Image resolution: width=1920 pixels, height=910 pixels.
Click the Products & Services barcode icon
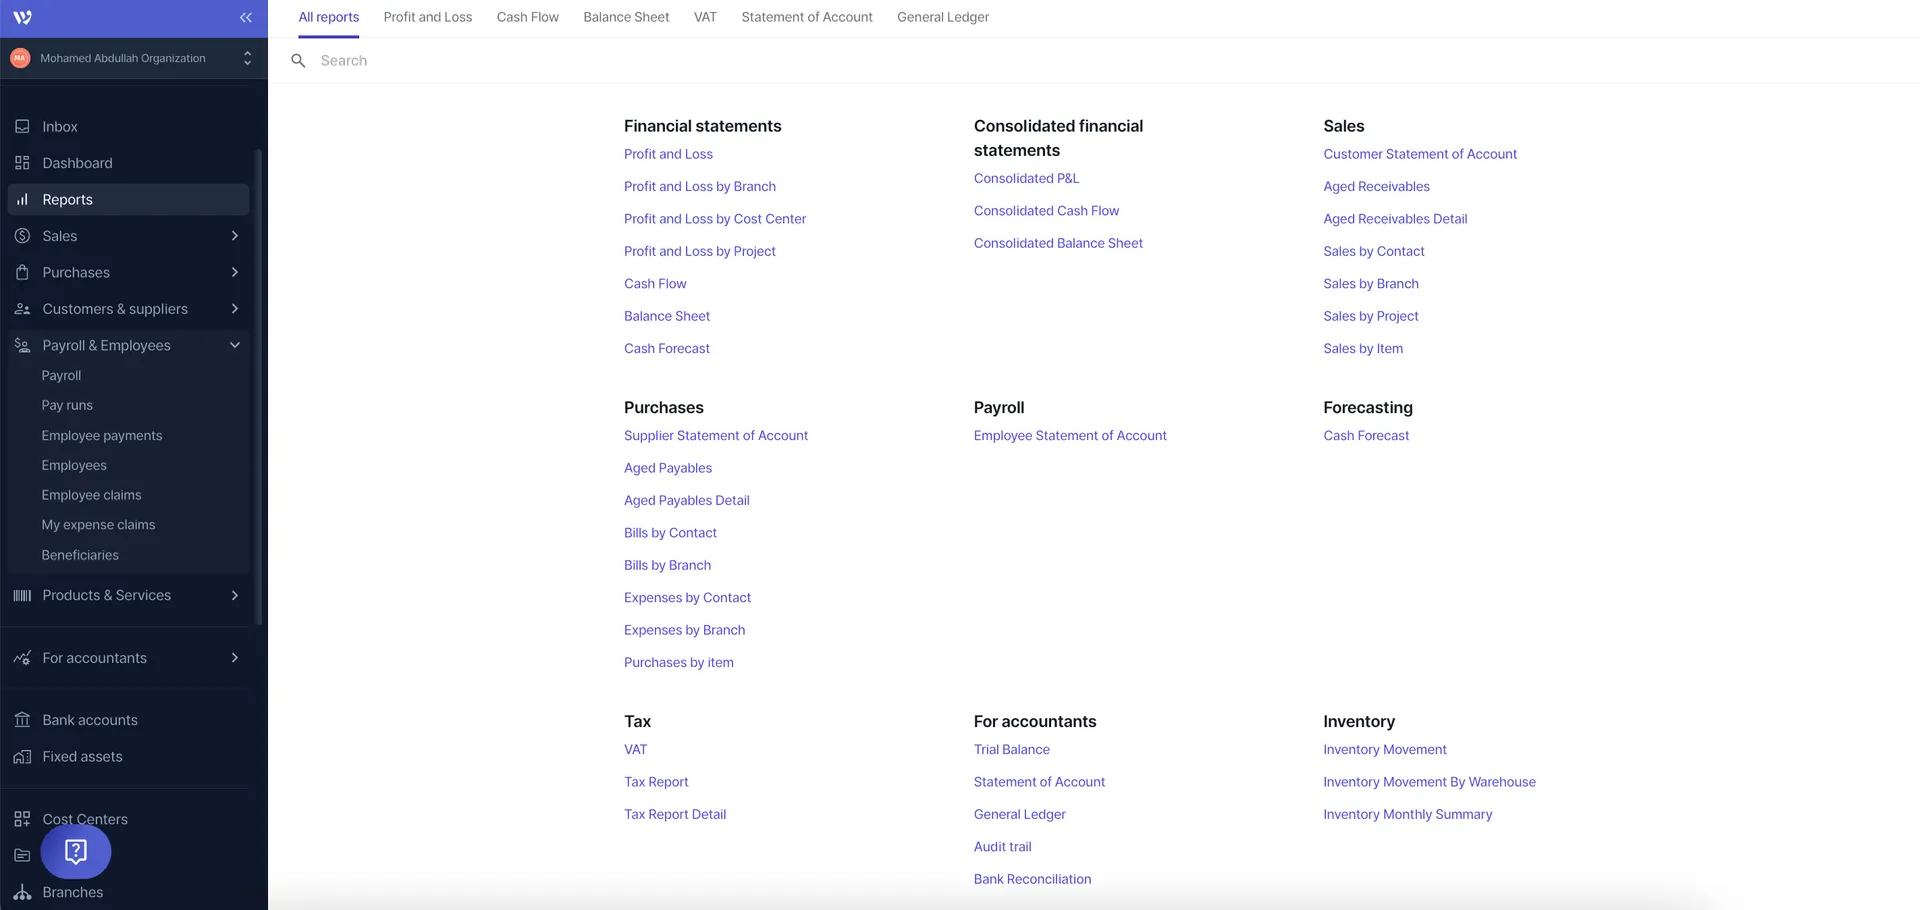22,595
